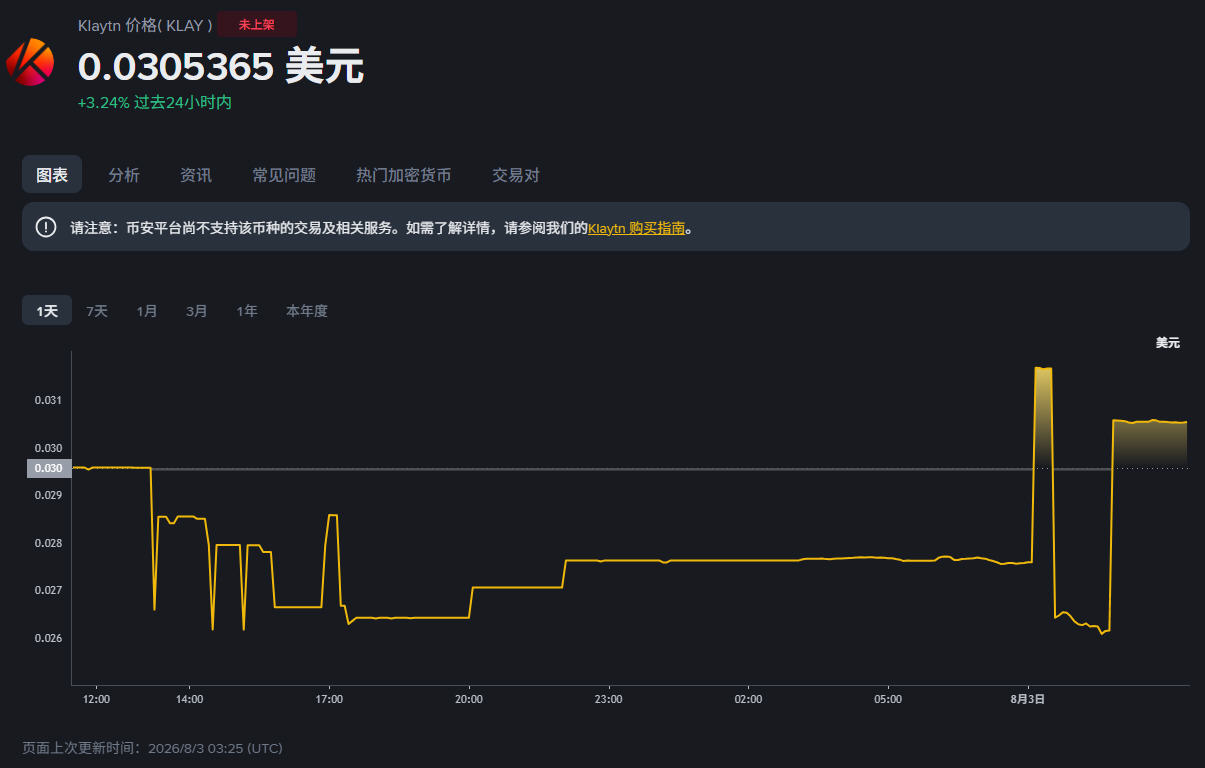The image size is (1205, 768).
Task: Click the 0.026 y-axis label
Action: click(x=48, y=638)
